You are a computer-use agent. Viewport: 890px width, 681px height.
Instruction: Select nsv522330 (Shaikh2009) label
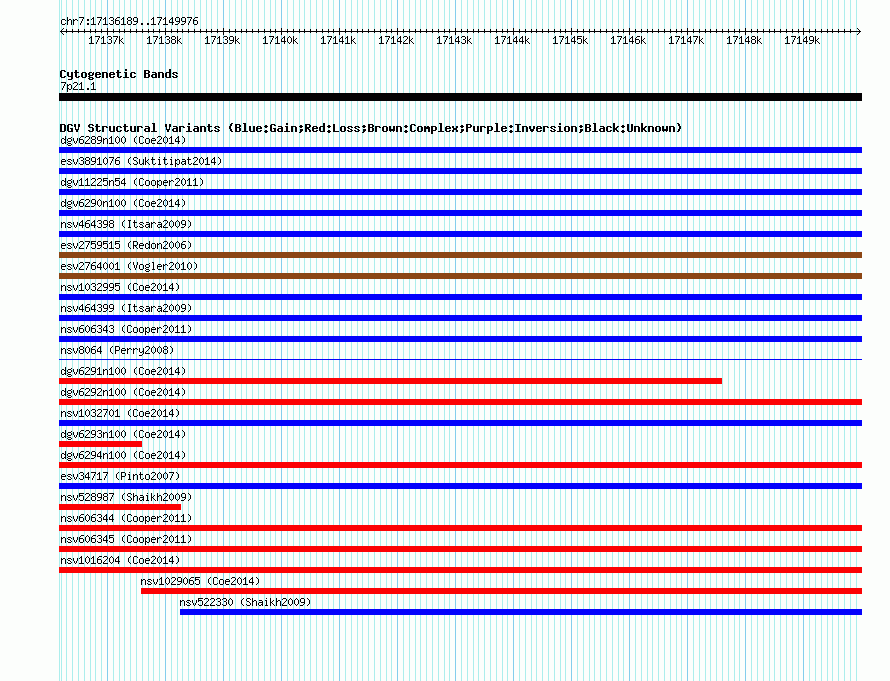pos(245,602)
